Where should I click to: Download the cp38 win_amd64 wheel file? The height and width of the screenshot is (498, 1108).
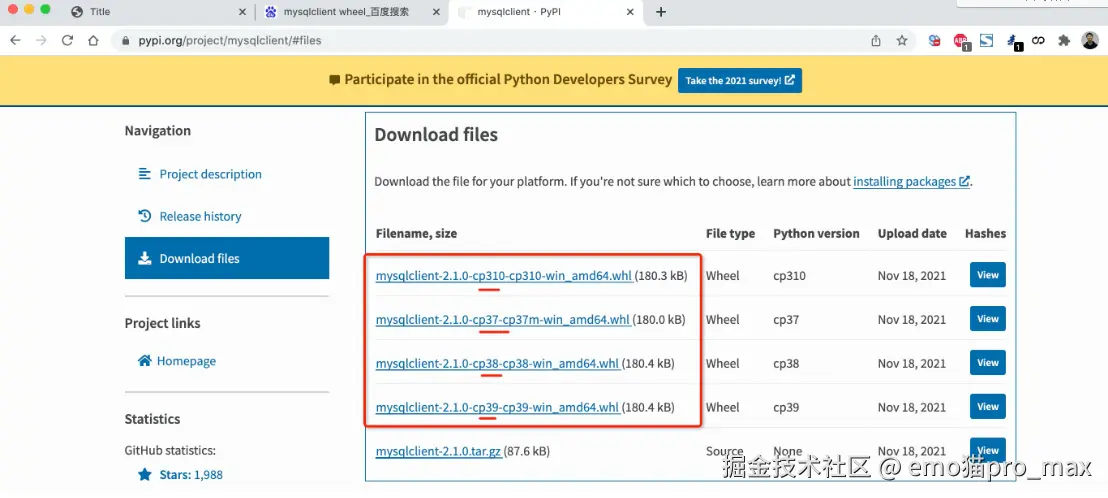(497, 364)
